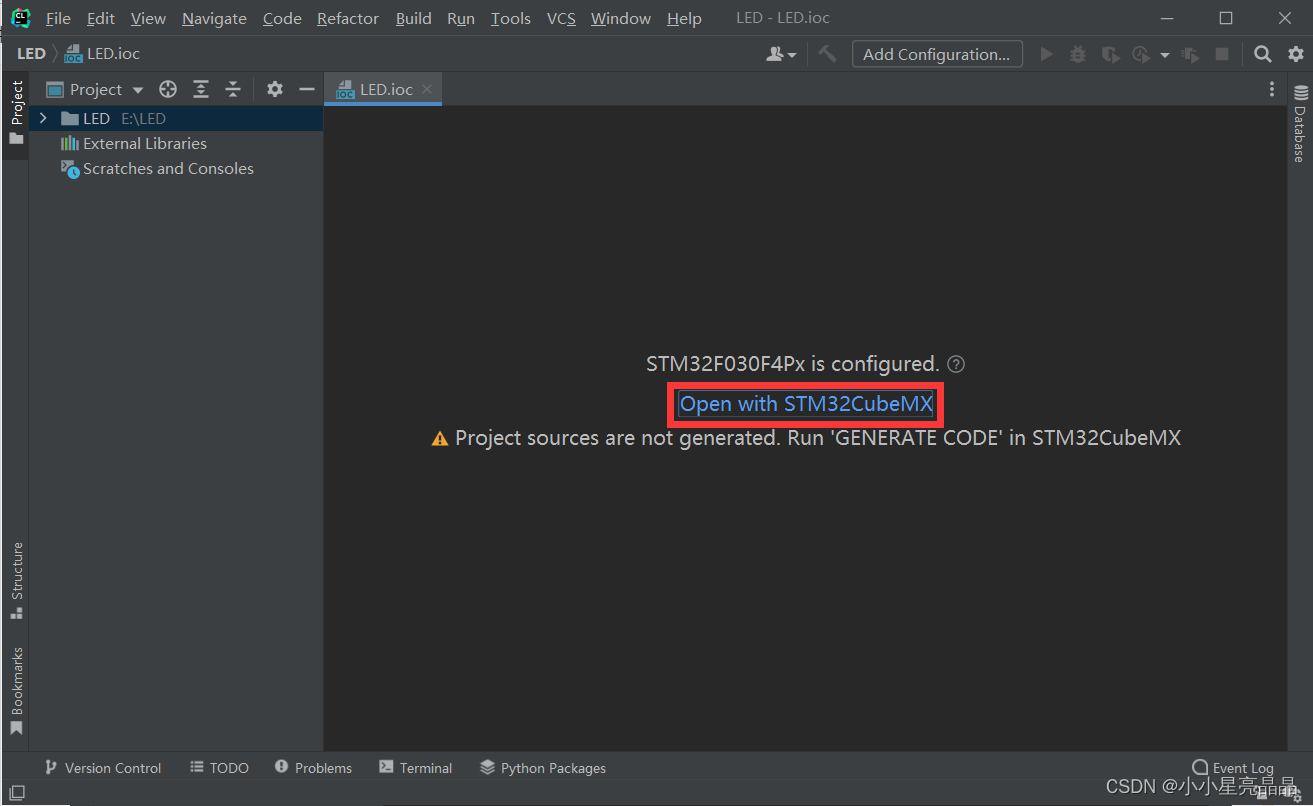Viewport: 1313px width, 806px height.
Task: Click the Attach to Process icon
Action: tap(1190, 54)
